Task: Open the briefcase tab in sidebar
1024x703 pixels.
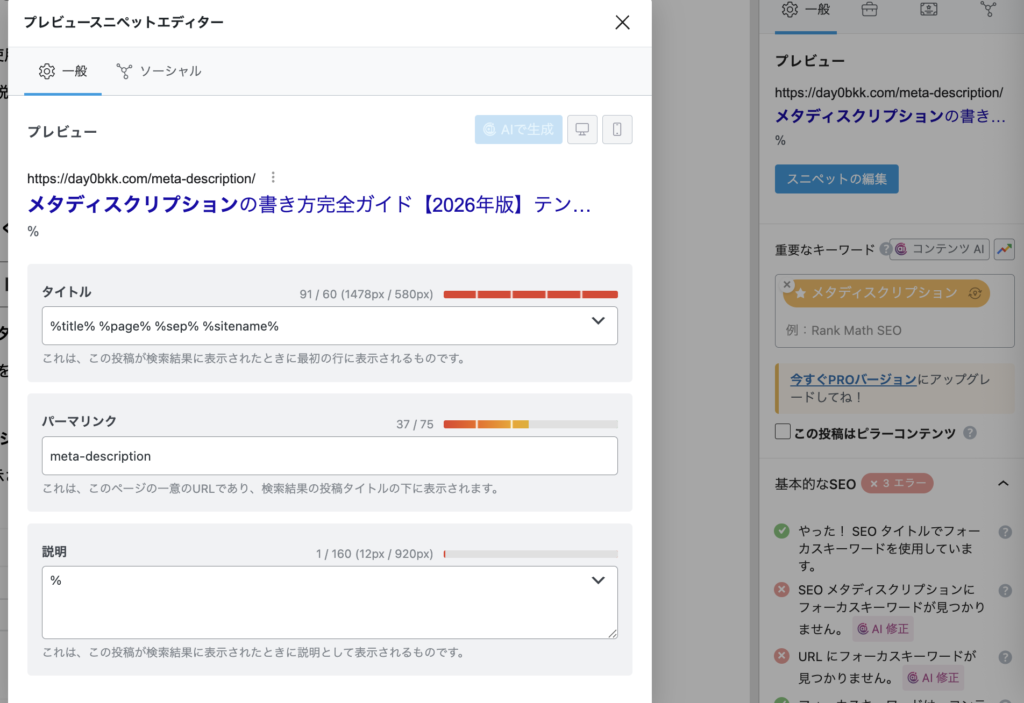Action: (x=869, y=10)
